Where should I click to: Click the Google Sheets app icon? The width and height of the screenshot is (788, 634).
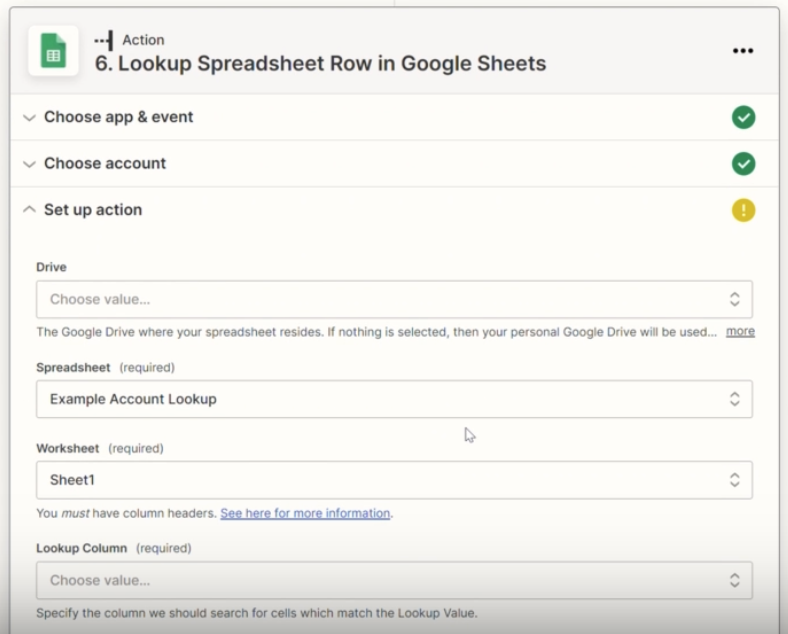[x=53, y=51]
